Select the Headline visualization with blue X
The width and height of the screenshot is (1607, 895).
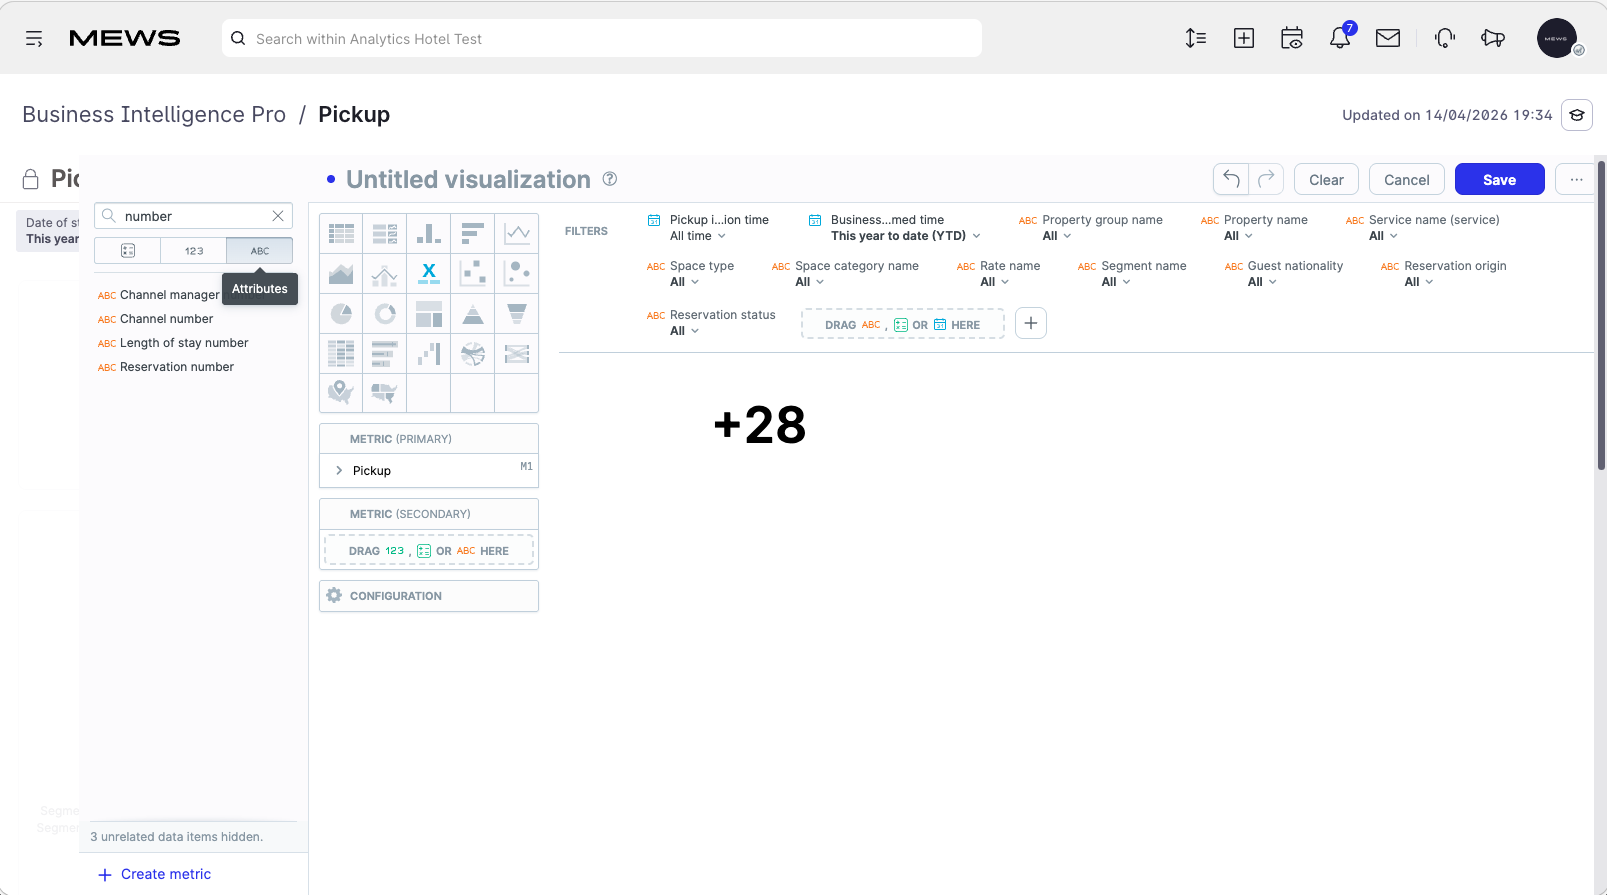pos(429,274)
